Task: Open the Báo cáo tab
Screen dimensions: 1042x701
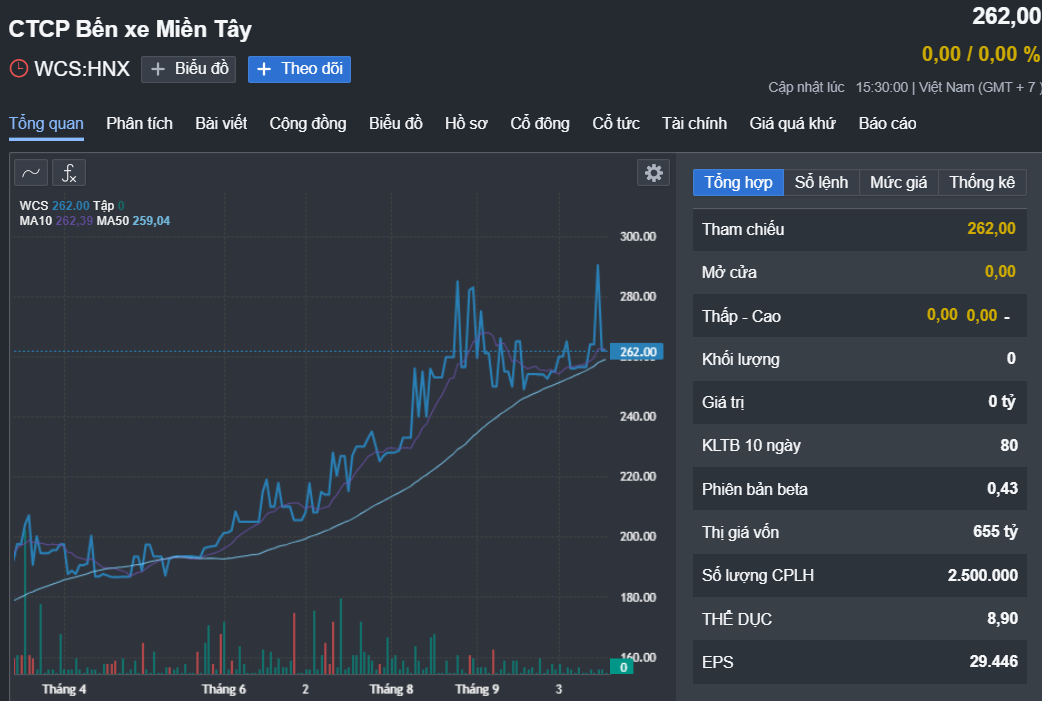Action: coord(887,123)
